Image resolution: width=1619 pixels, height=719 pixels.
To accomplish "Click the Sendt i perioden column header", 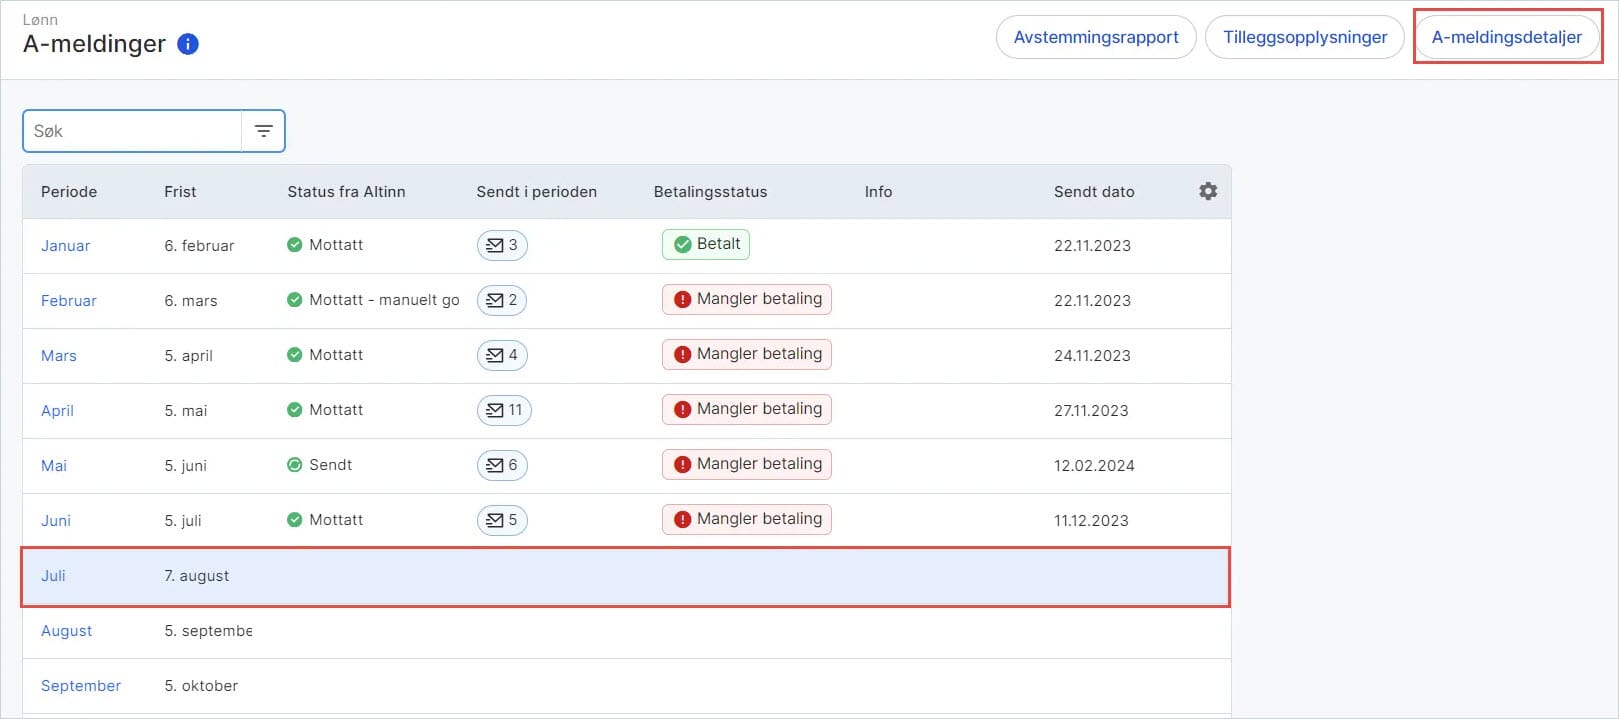I will [536, 192].
